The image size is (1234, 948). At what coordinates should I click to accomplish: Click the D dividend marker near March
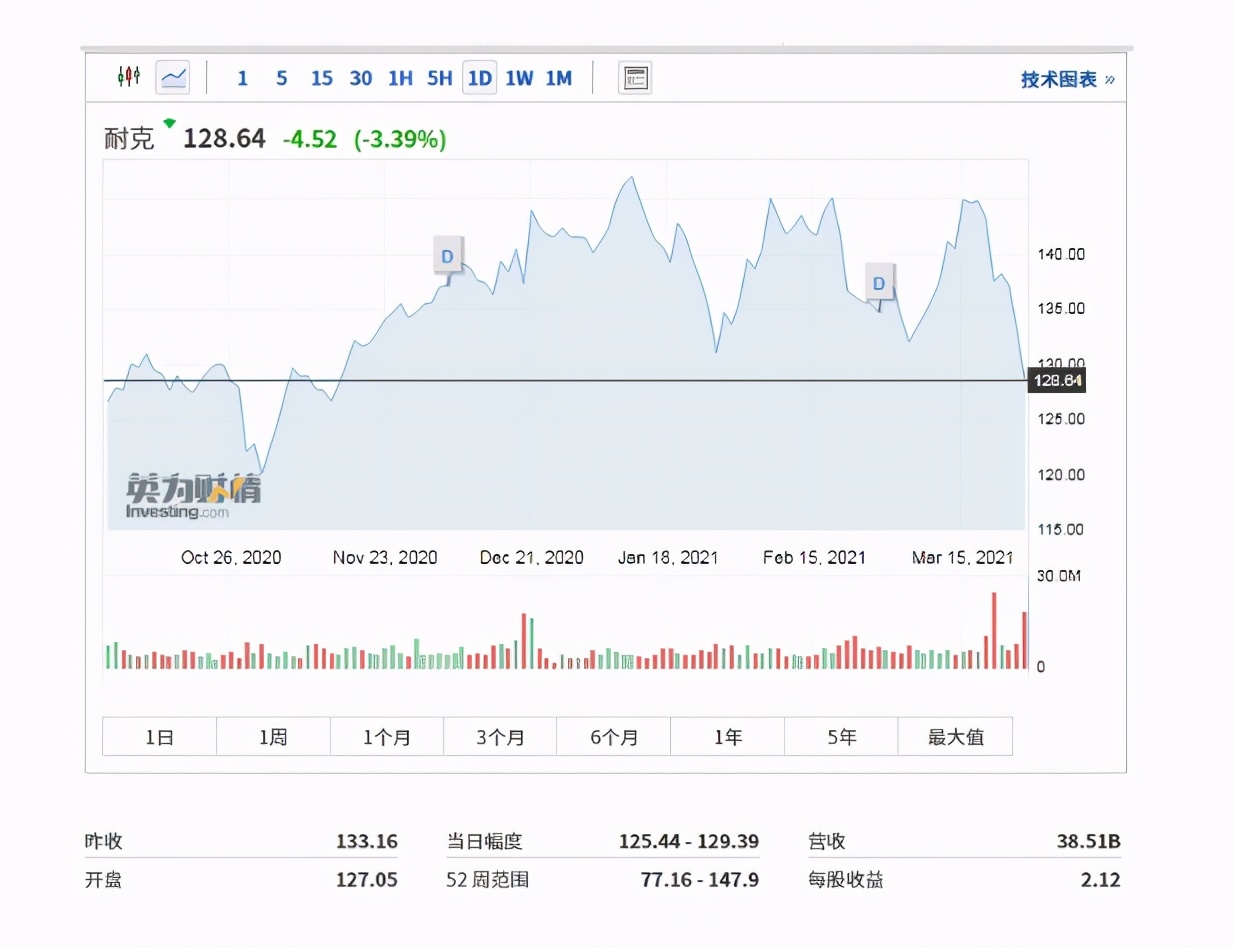point(879,283)
